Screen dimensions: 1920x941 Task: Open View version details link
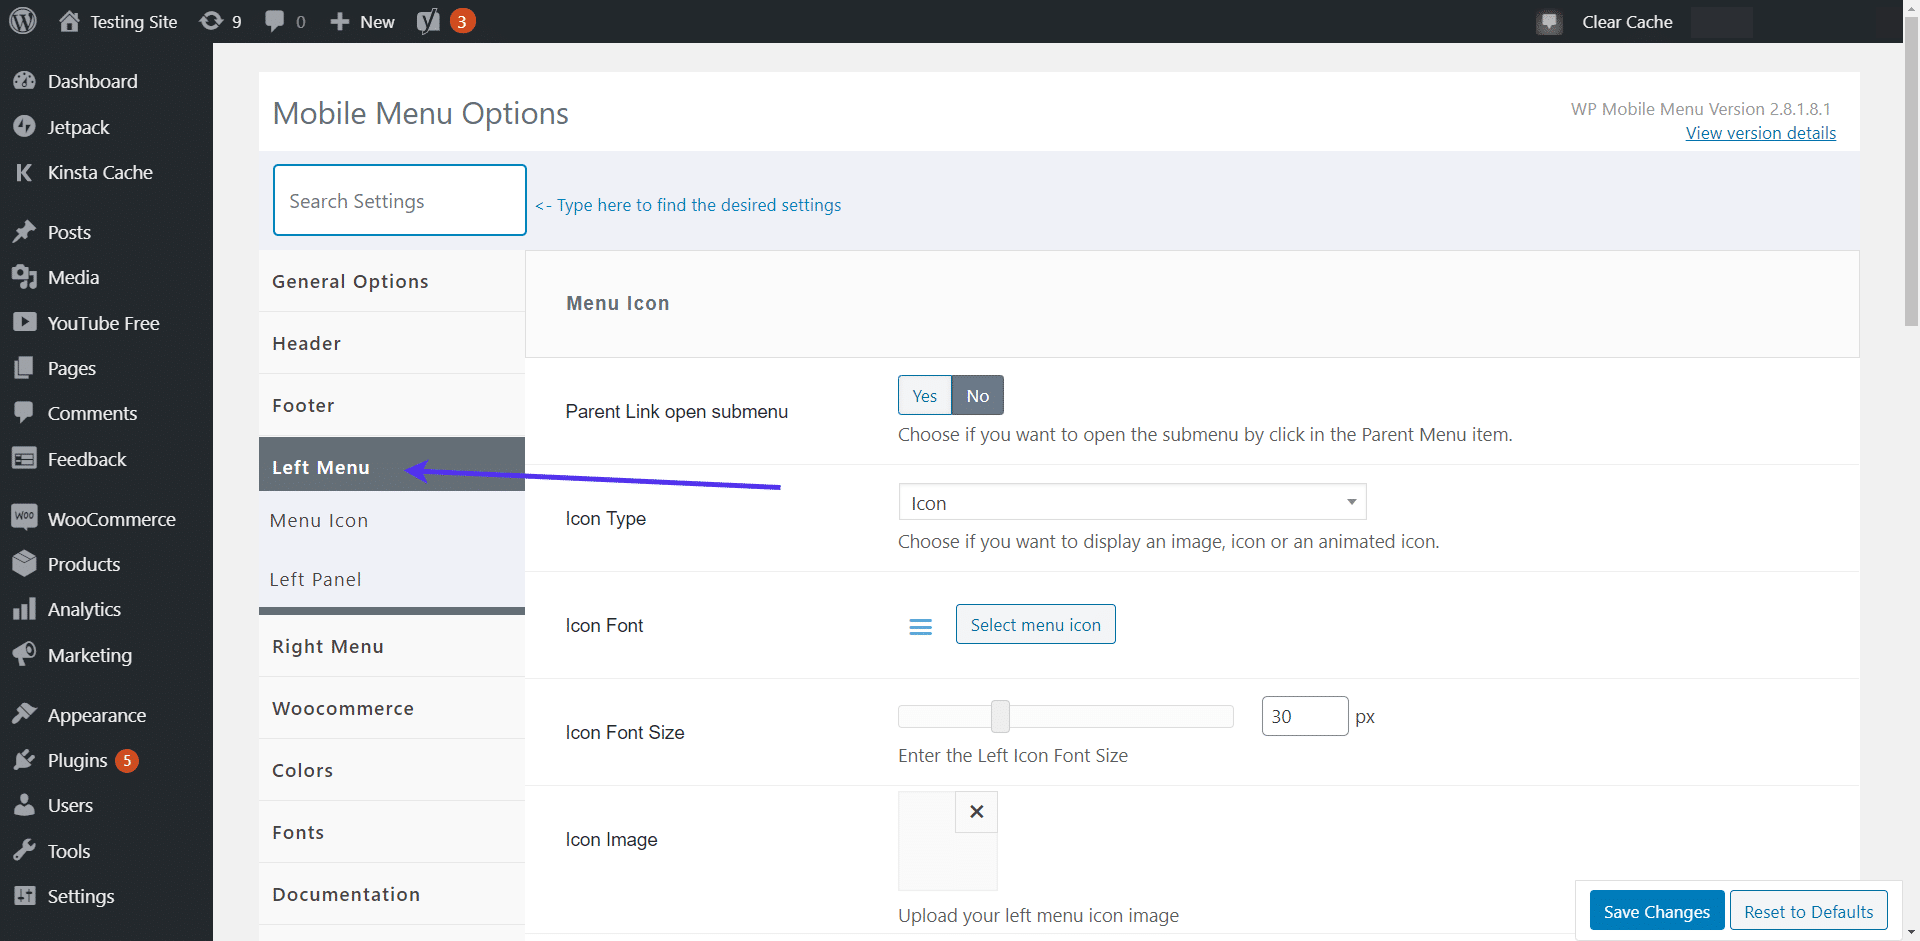tap(1760, 133)
